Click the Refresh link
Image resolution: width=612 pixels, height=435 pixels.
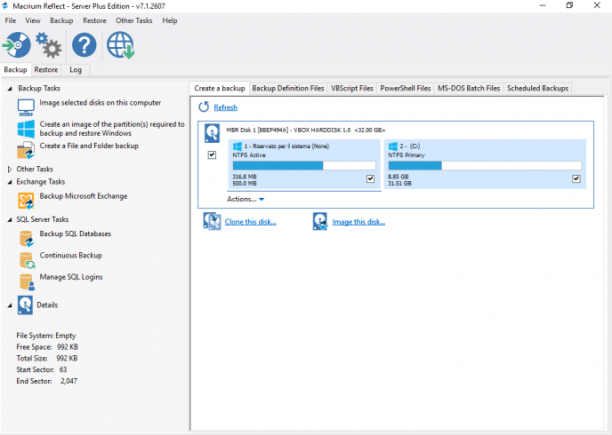click(226, 107)
